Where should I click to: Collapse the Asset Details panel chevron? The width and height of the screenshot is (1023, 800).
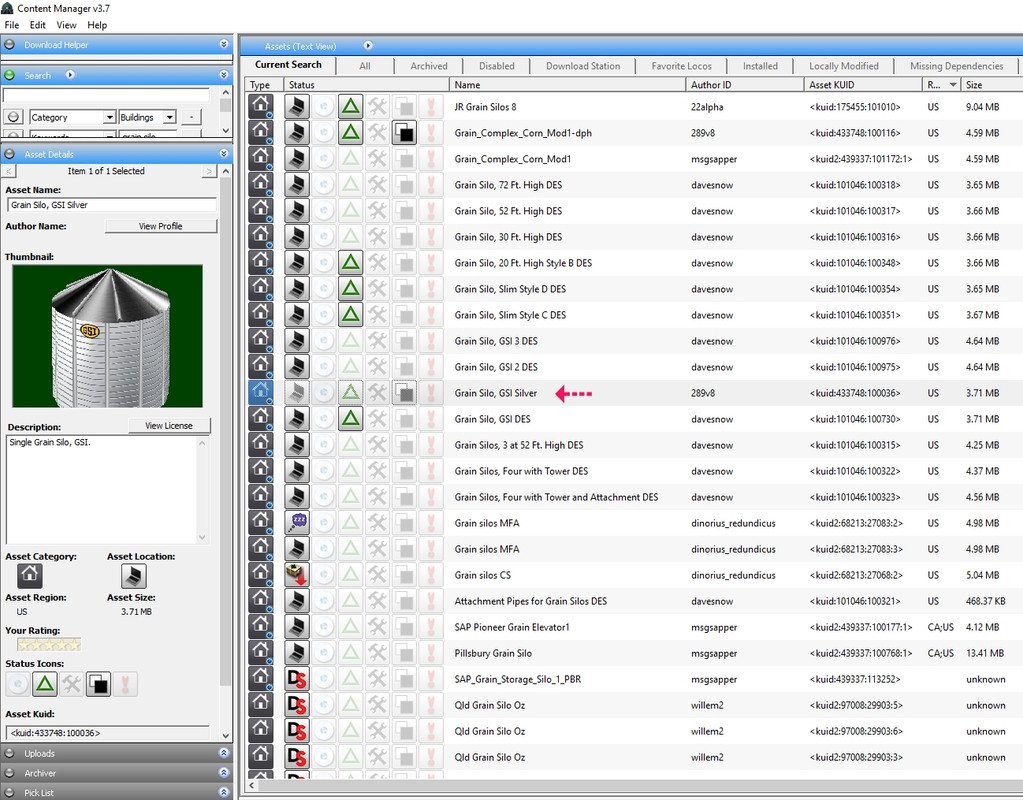point(224,153)
